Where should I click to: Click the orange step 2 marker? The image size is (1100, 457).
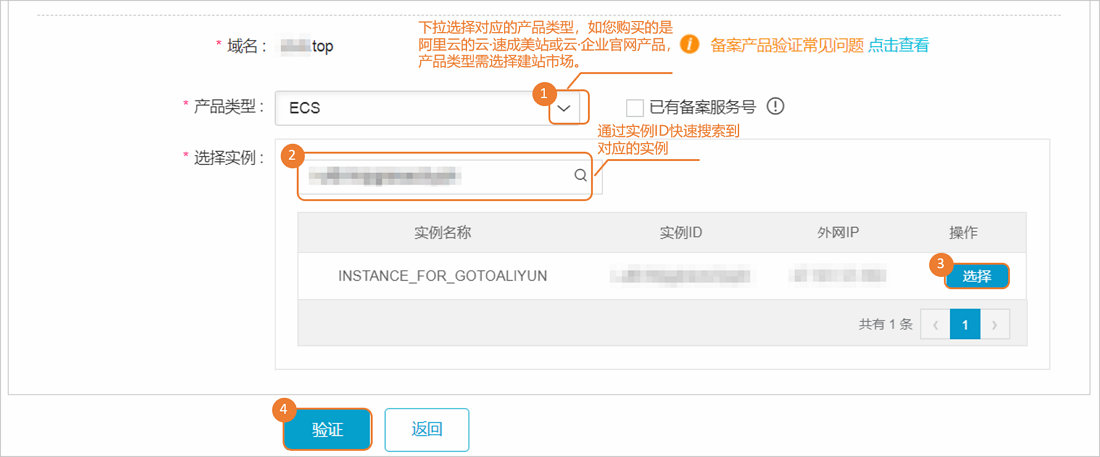(x=291, y=155)
